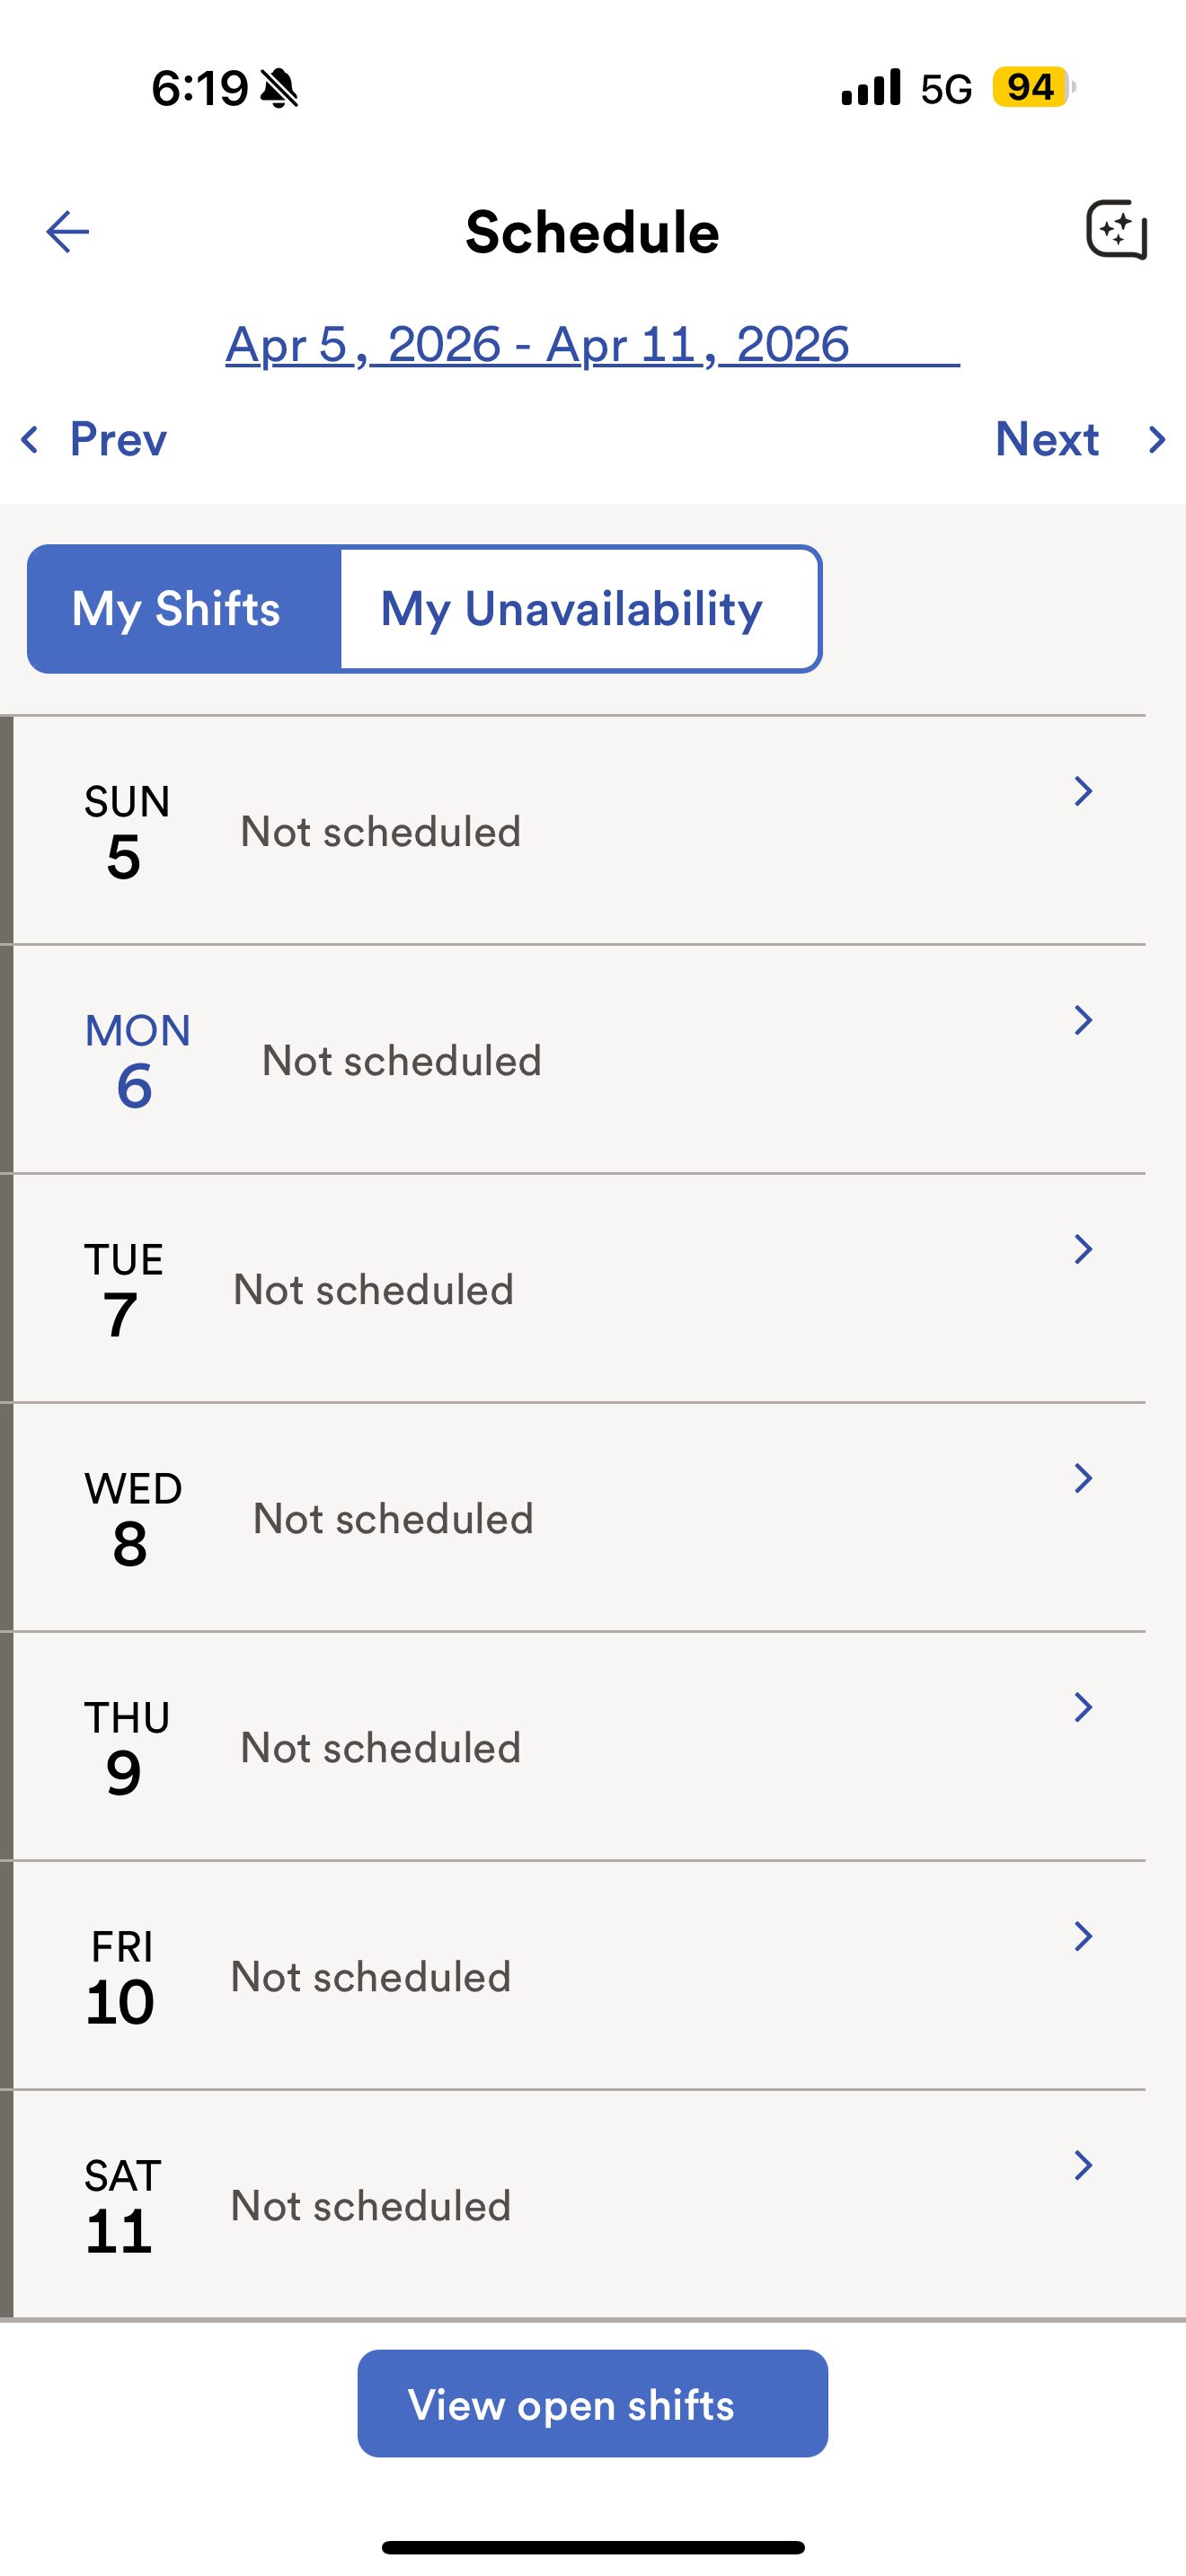Tap the right chevron beside Next
1186x2576 pixels.
pos(1157,439)
